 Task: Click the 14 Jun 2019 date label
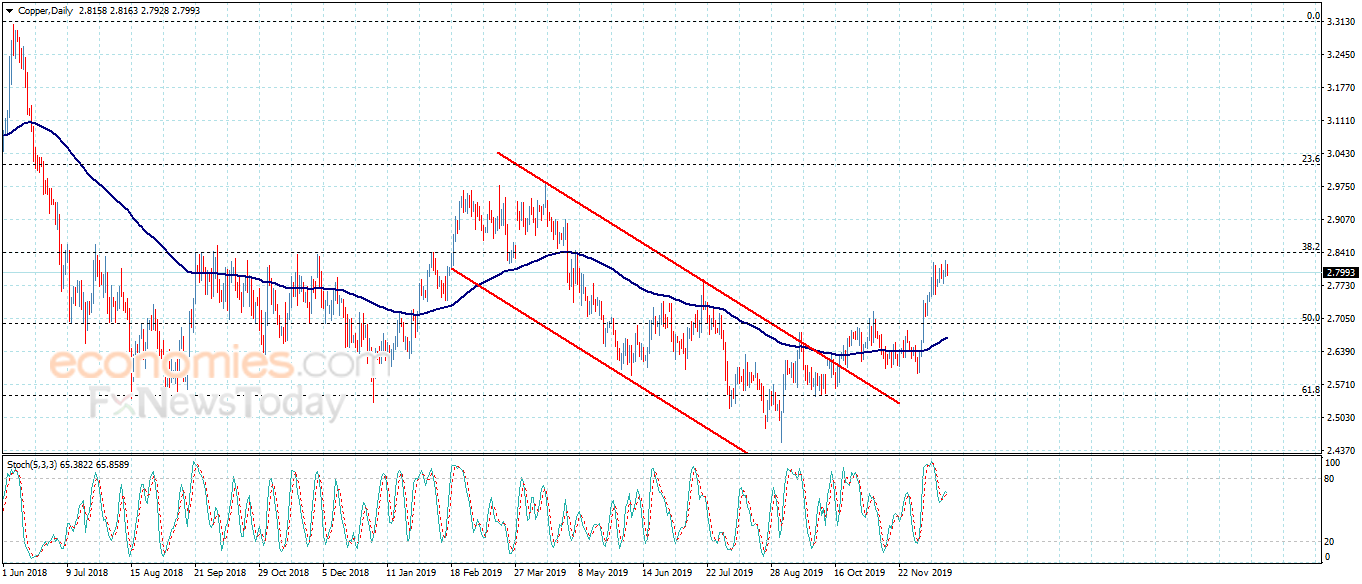tap(667, 573)
